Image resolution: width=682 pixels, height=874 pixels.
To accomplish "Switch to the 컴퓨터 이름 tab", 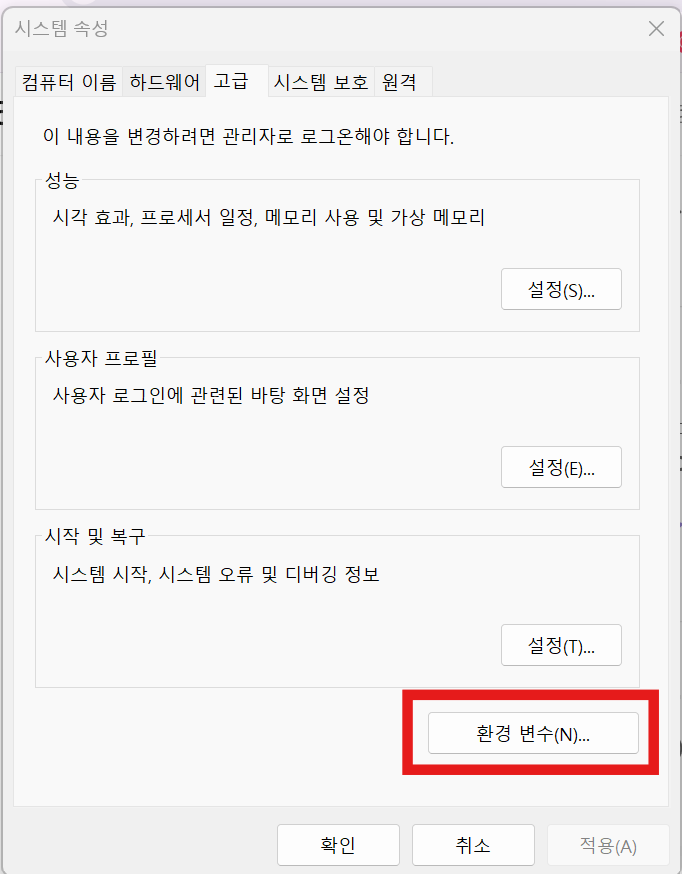I will click(x=69, y=82).
